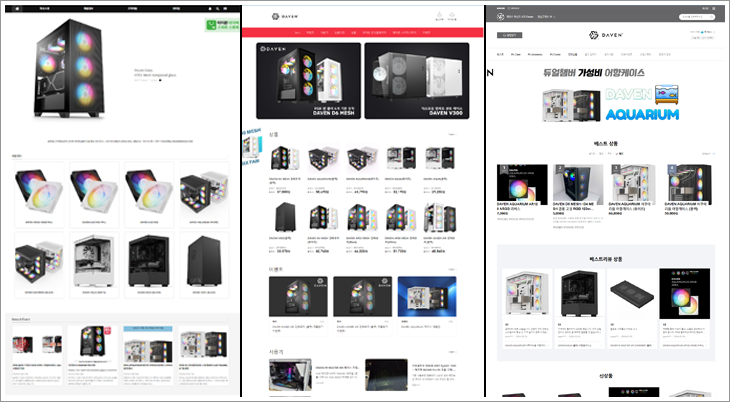Image resolution: width=730 pixels, height=402 pixels.
Task: Open the plain black tower product on the middle page
Action: [x=285, y=218]
